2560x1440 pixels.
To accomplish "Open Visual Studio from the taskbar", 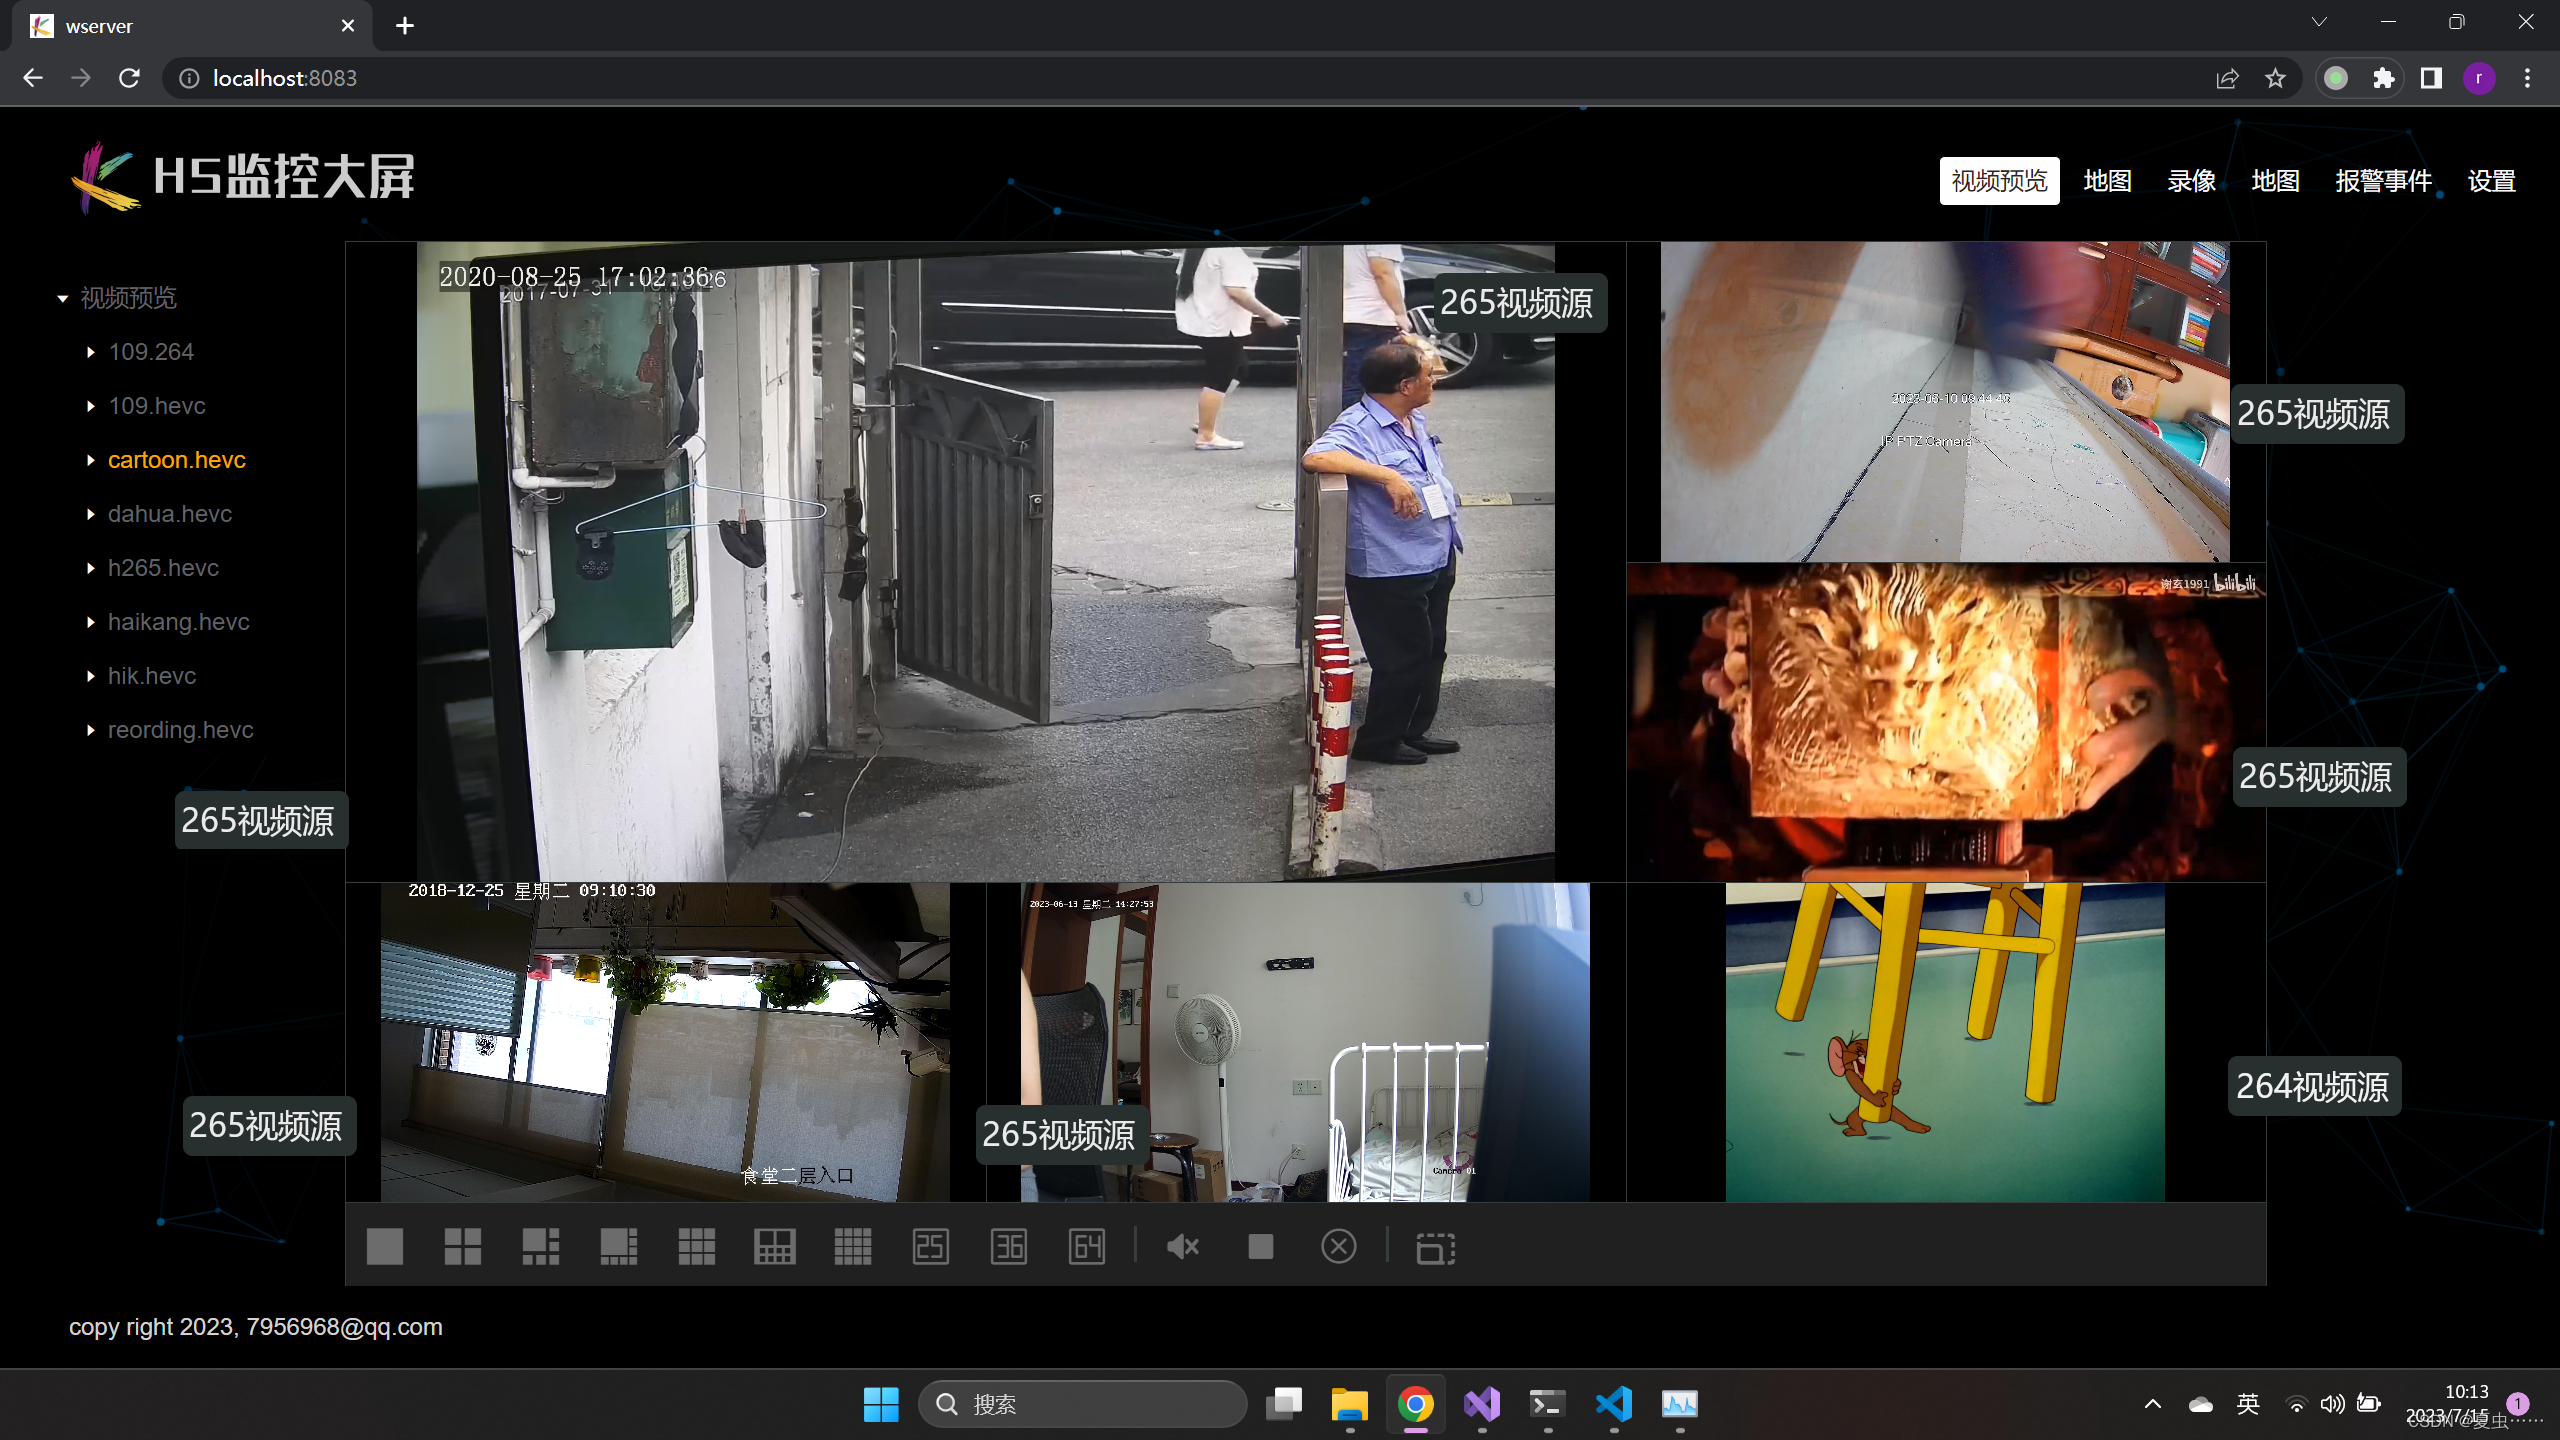I will (1482, 1404).
